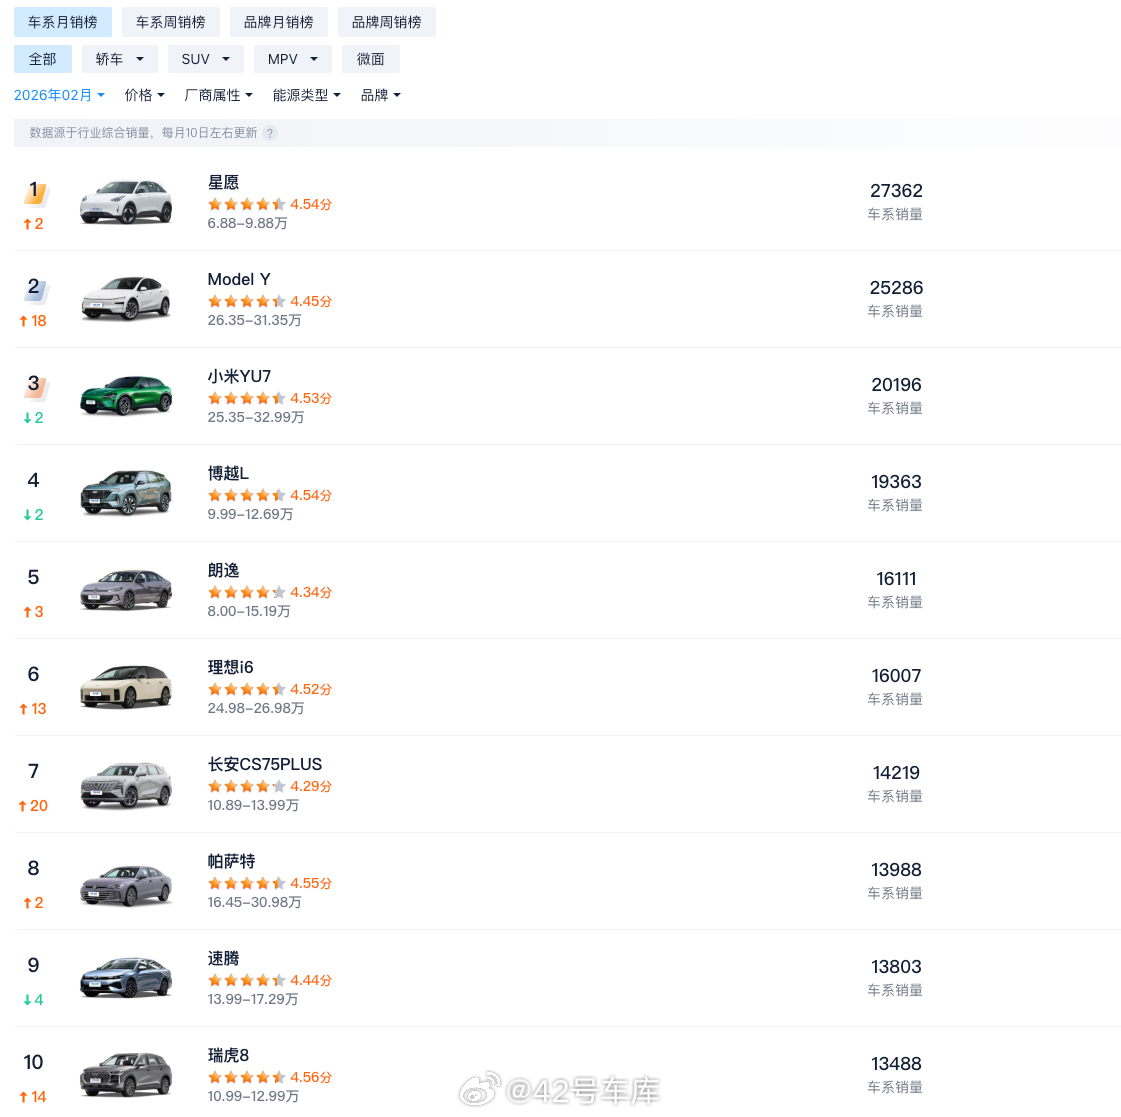Open the 朗逸 model link
1121x1117 pixels.
tap(223, 570)
